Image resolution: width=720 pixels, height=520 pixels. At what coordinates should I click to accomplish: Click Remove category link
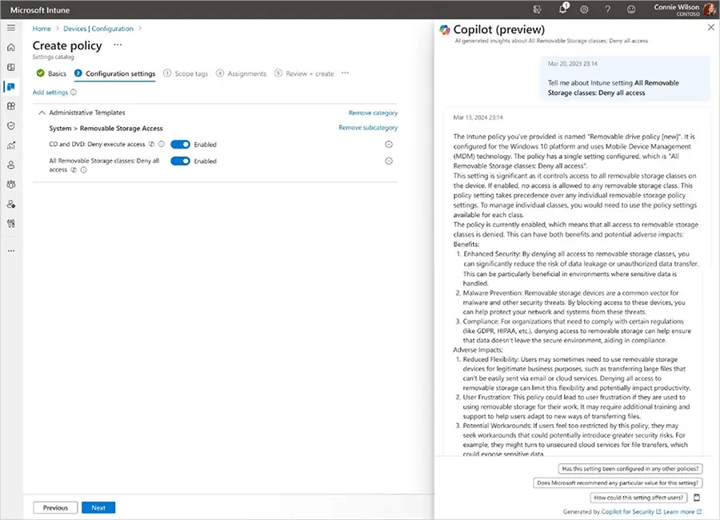point(373,113)
